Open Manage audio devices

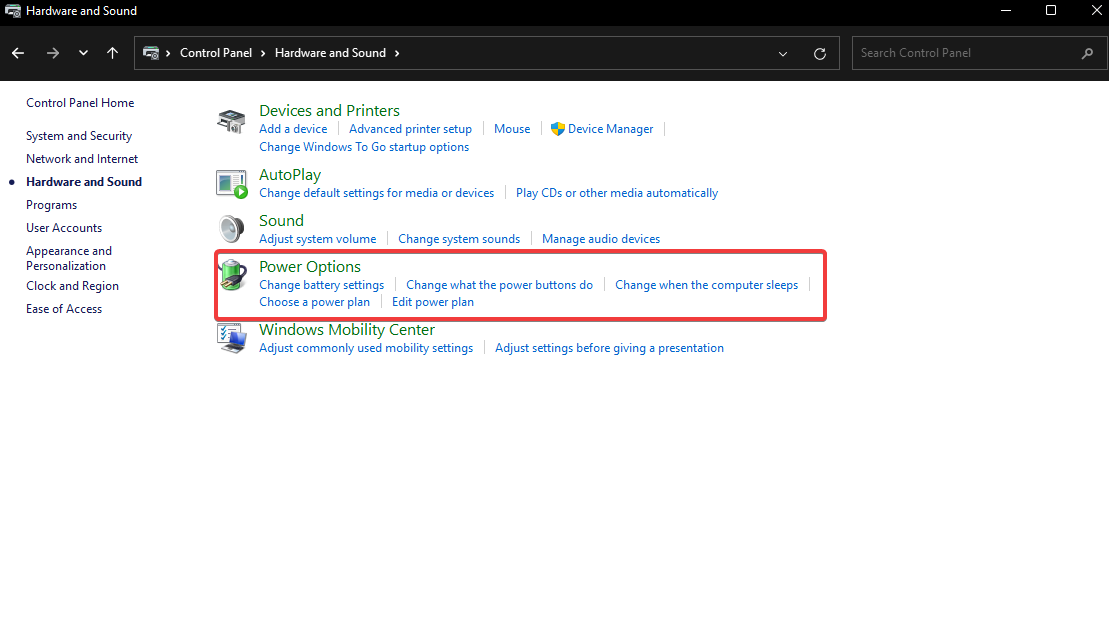click(600, 239)
